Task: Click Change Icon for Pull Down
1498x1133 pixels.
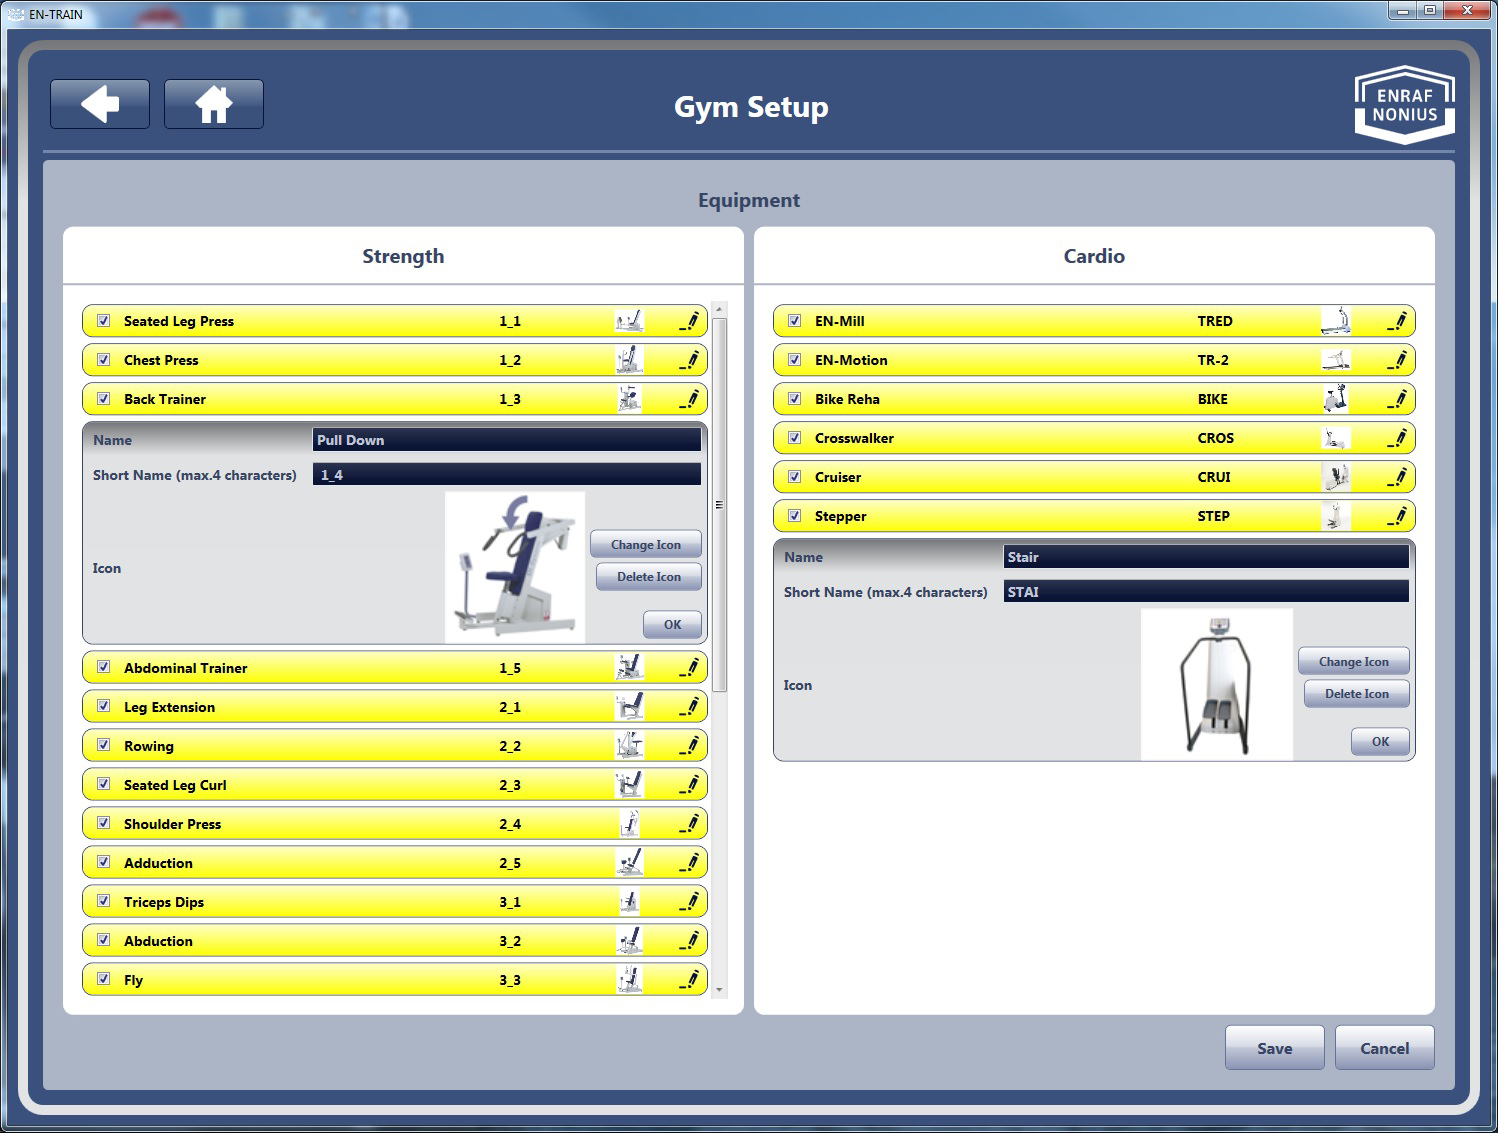Action: [x=646, y=544]
